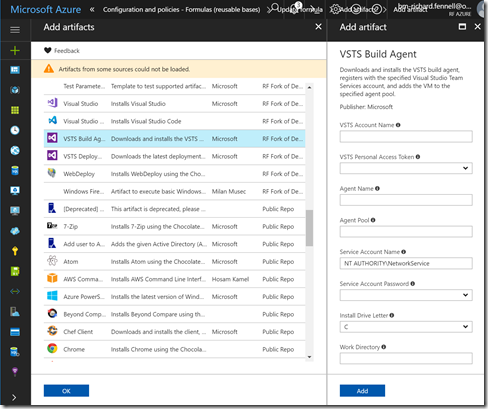This screenshot has width=488, height=409.
Task: Open the All resources grid icon
Action: 15,110
